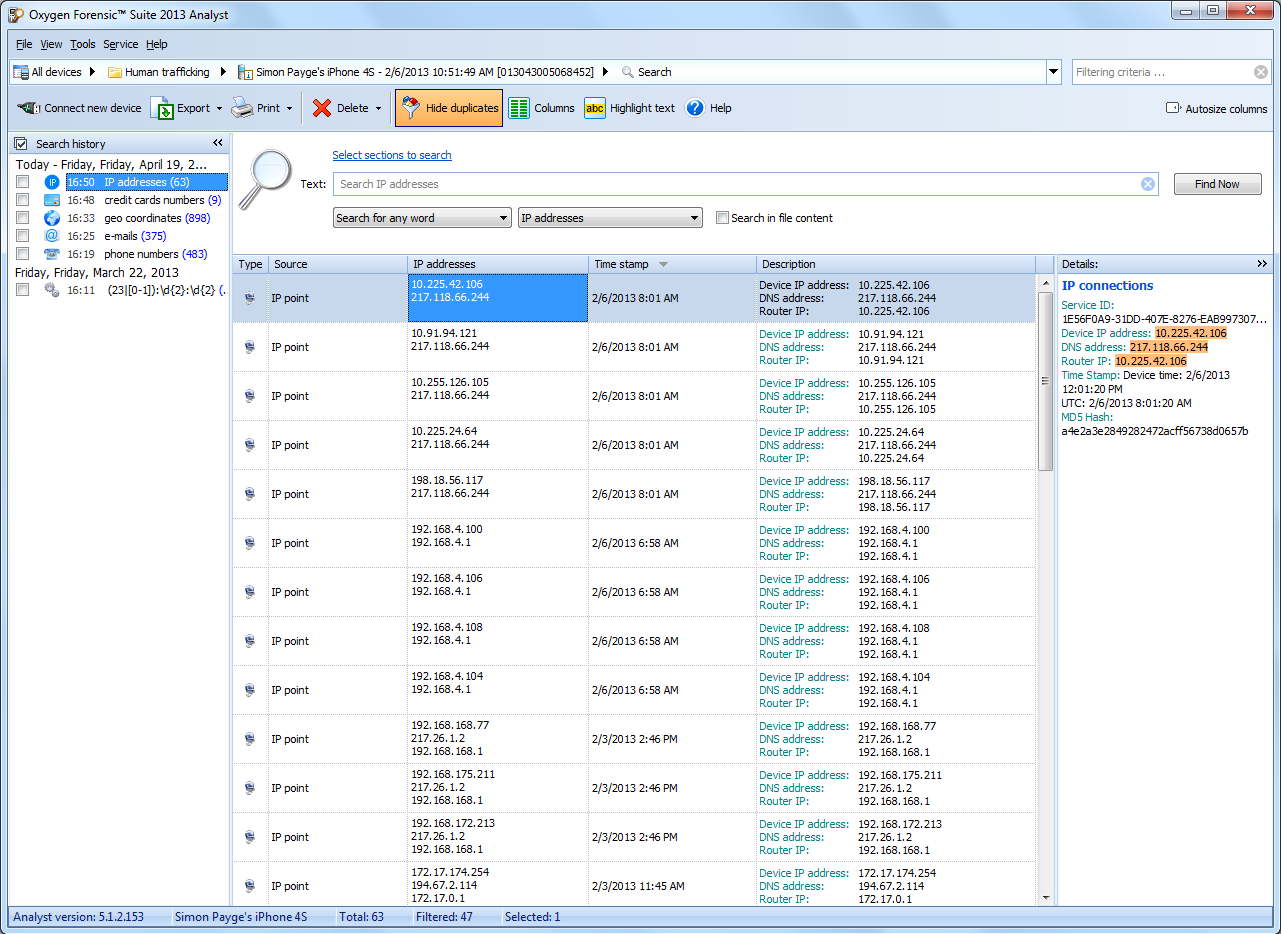The height and width of the screenshot is (934, 1281).
Task: Open the Service menu
Action: pyautogui.click(x=121, y=44)
